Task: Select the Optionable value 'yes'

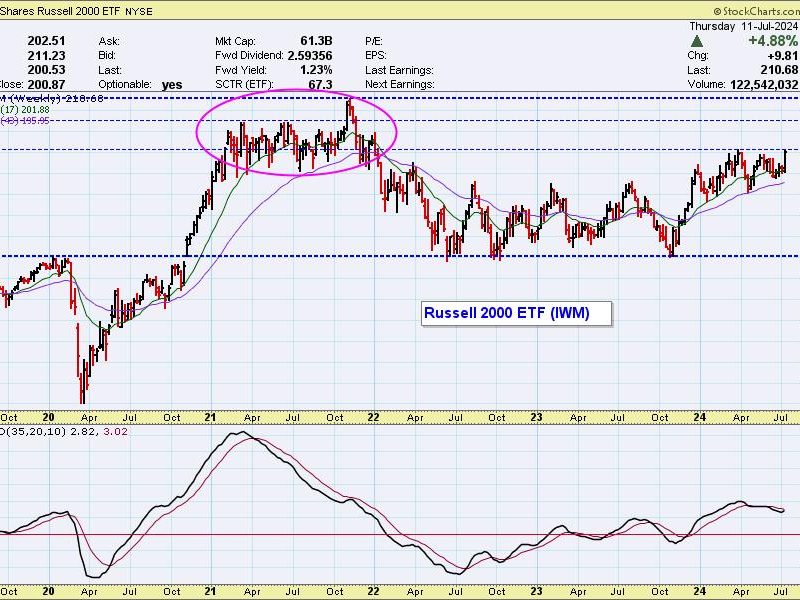Action: 172,85
